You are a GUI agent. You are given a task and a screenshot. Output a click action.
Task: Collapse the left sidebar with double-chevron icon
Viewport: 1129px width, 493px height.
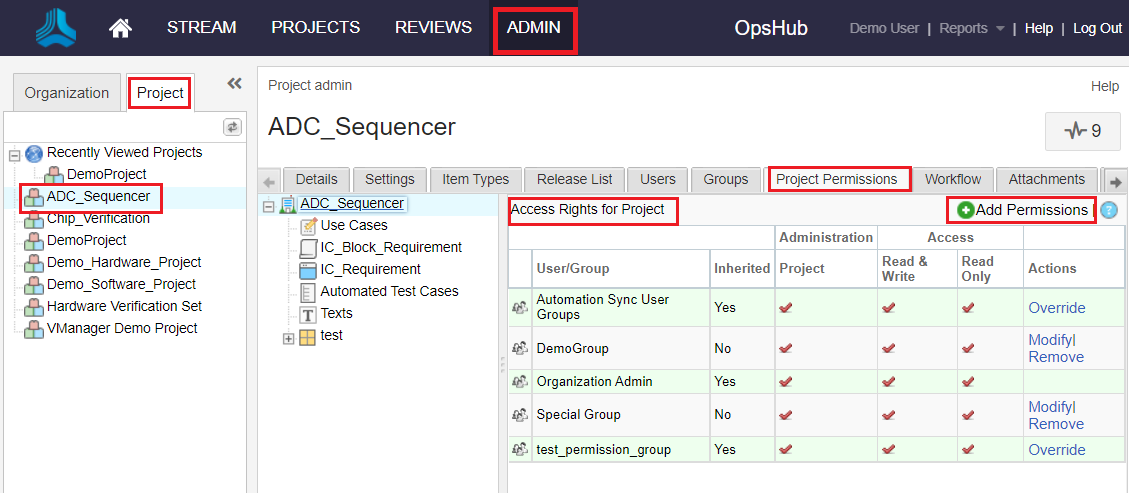coord(235,84)
